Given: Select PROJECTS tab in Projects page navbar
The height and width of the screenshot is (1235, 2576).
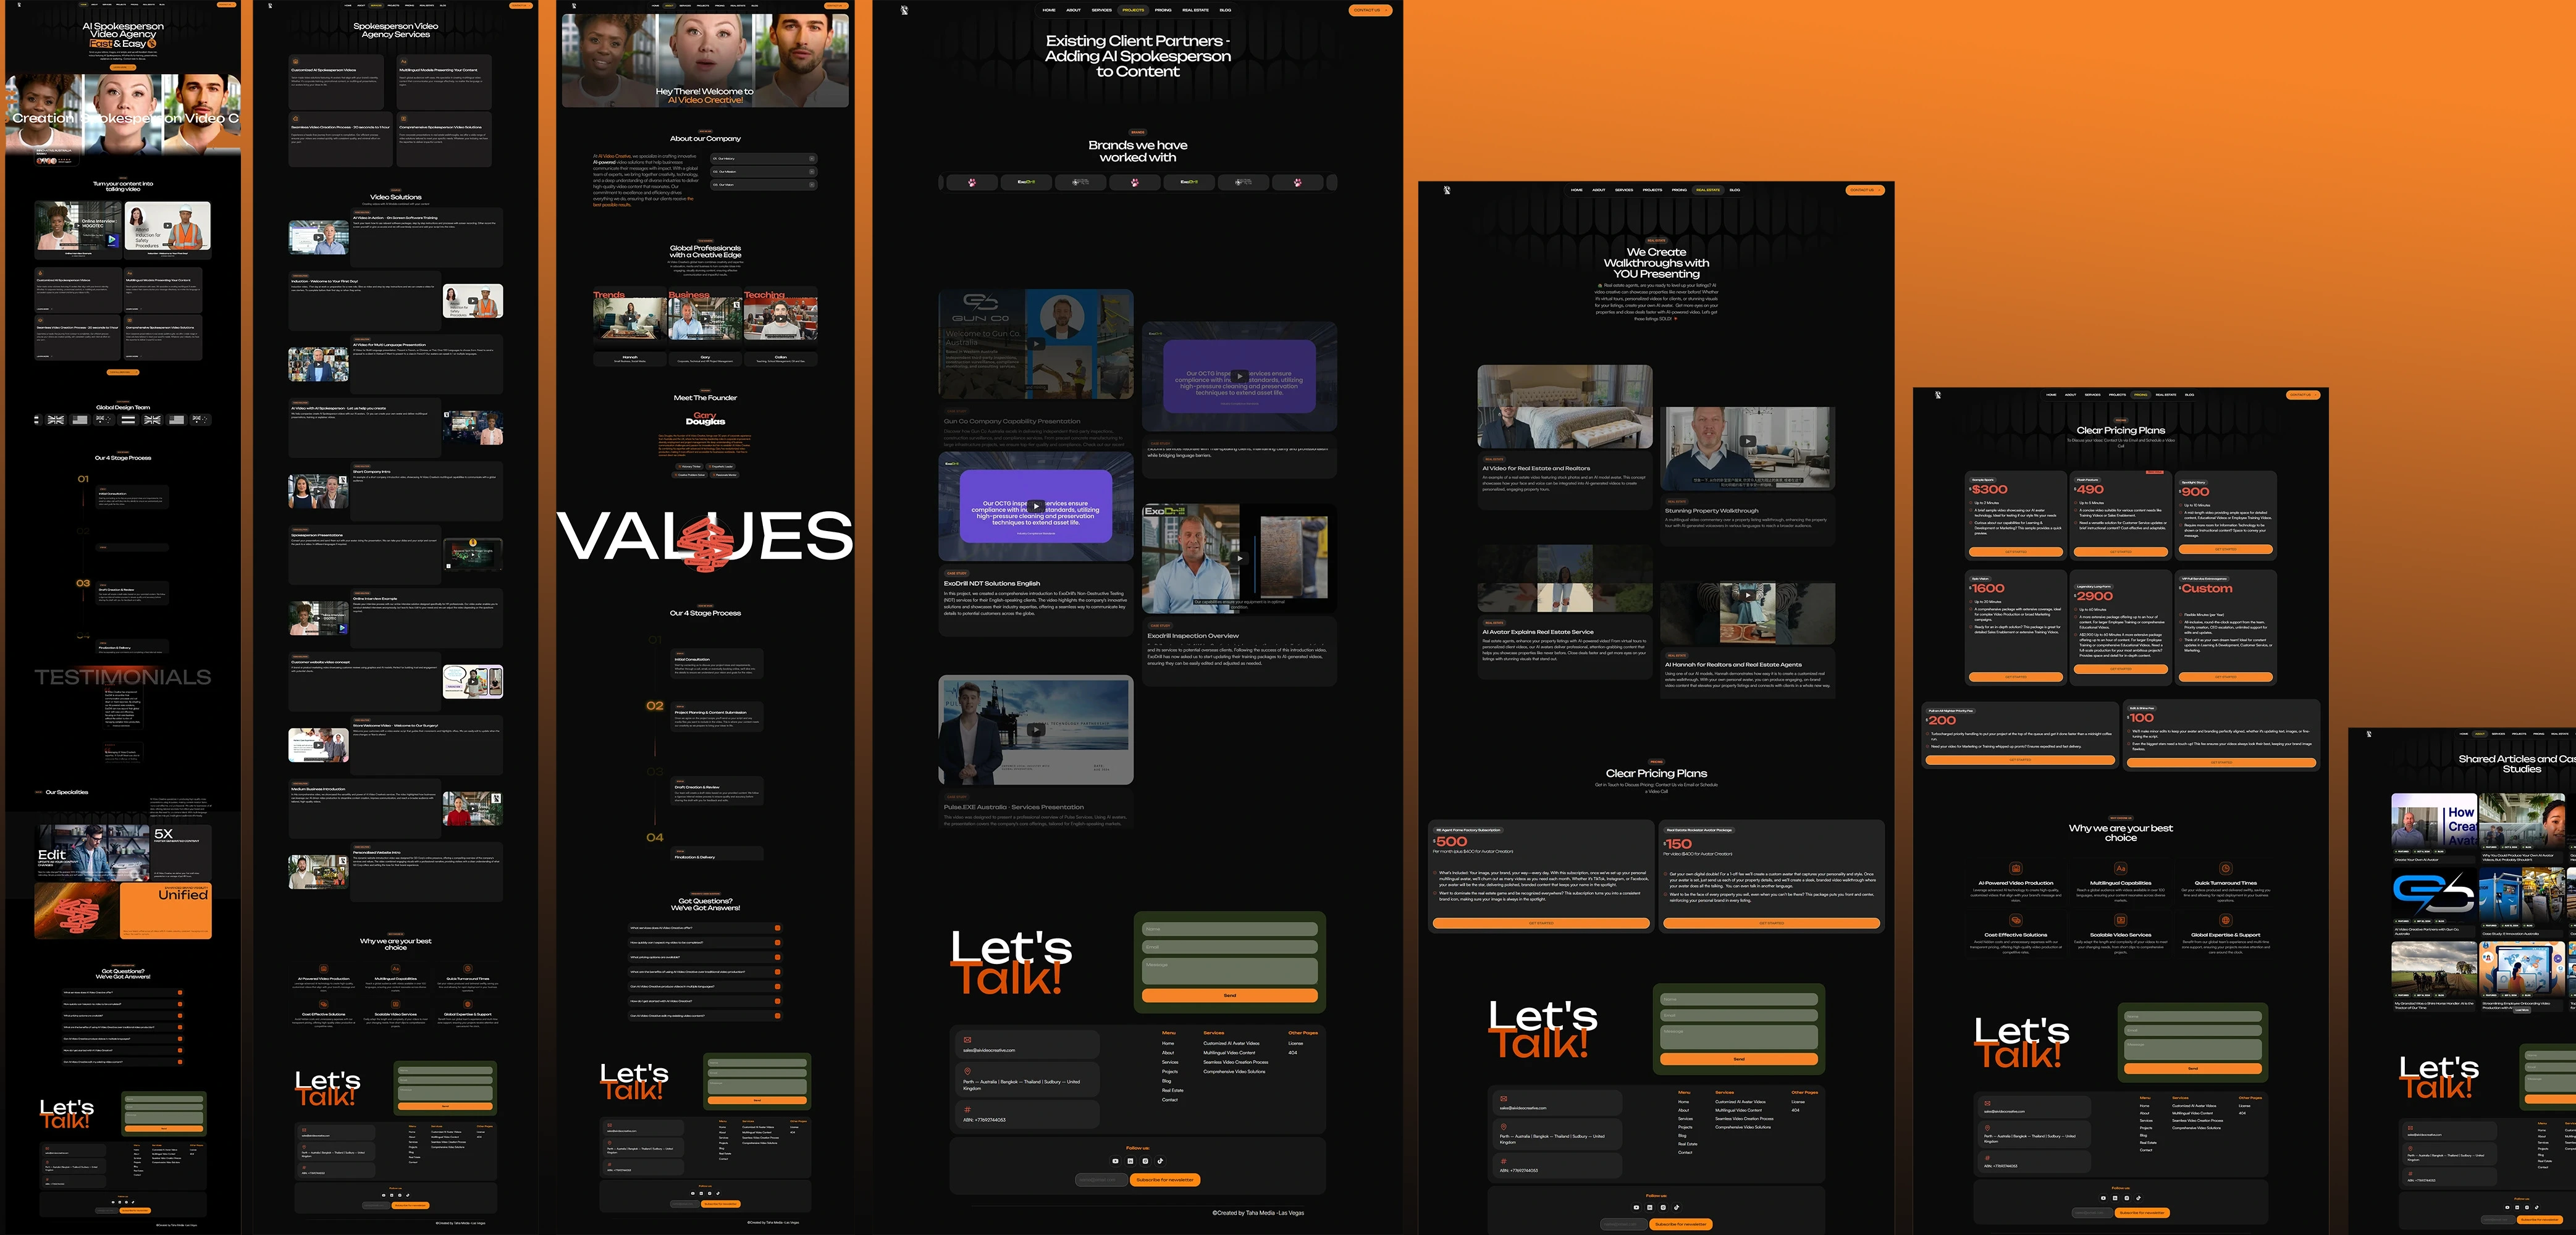Looking at the screenshot, I should click(x=1133, y=10).
